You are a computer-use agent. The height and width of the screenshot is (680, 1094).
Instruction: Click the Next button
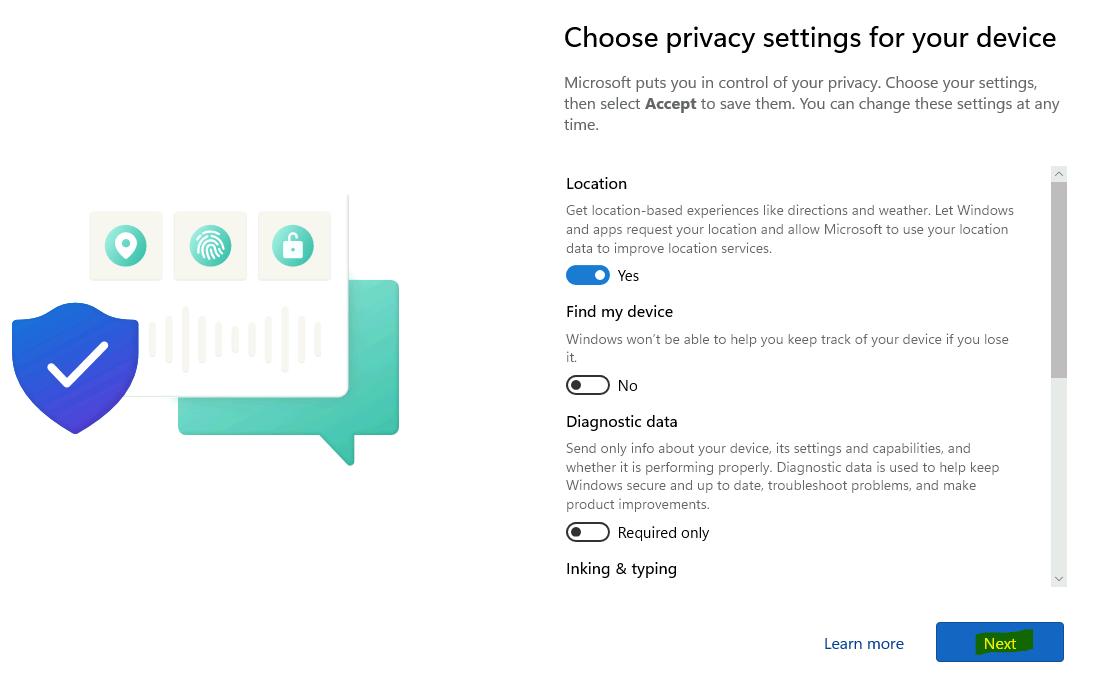click(1000, 642)
